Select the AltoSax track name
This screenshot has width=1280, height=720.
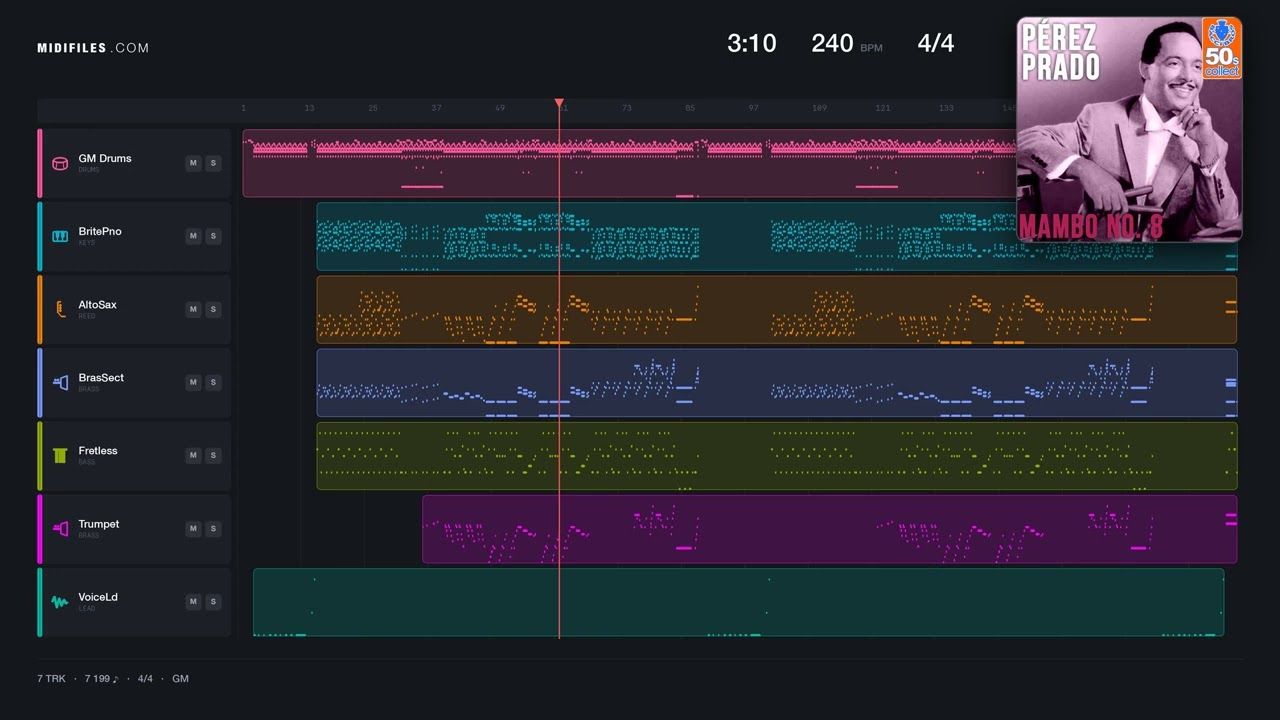coord(98,304)
